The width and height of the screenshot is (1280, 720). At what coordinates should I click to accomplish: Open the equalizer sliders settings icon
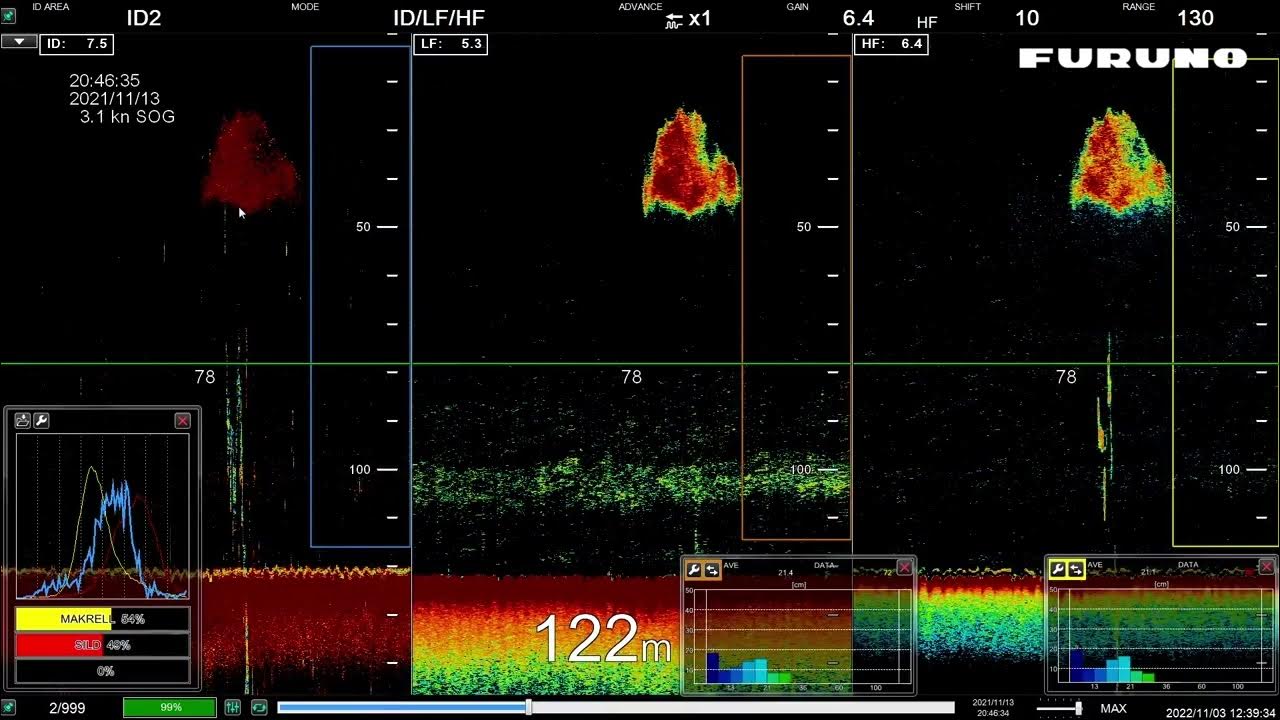point(233,708)
